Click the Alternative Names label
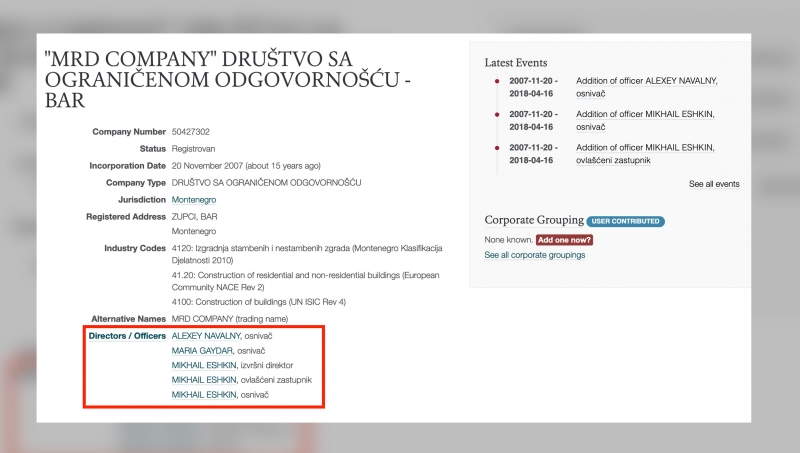This screenshot has width=800, height=453. pos(129,319)
